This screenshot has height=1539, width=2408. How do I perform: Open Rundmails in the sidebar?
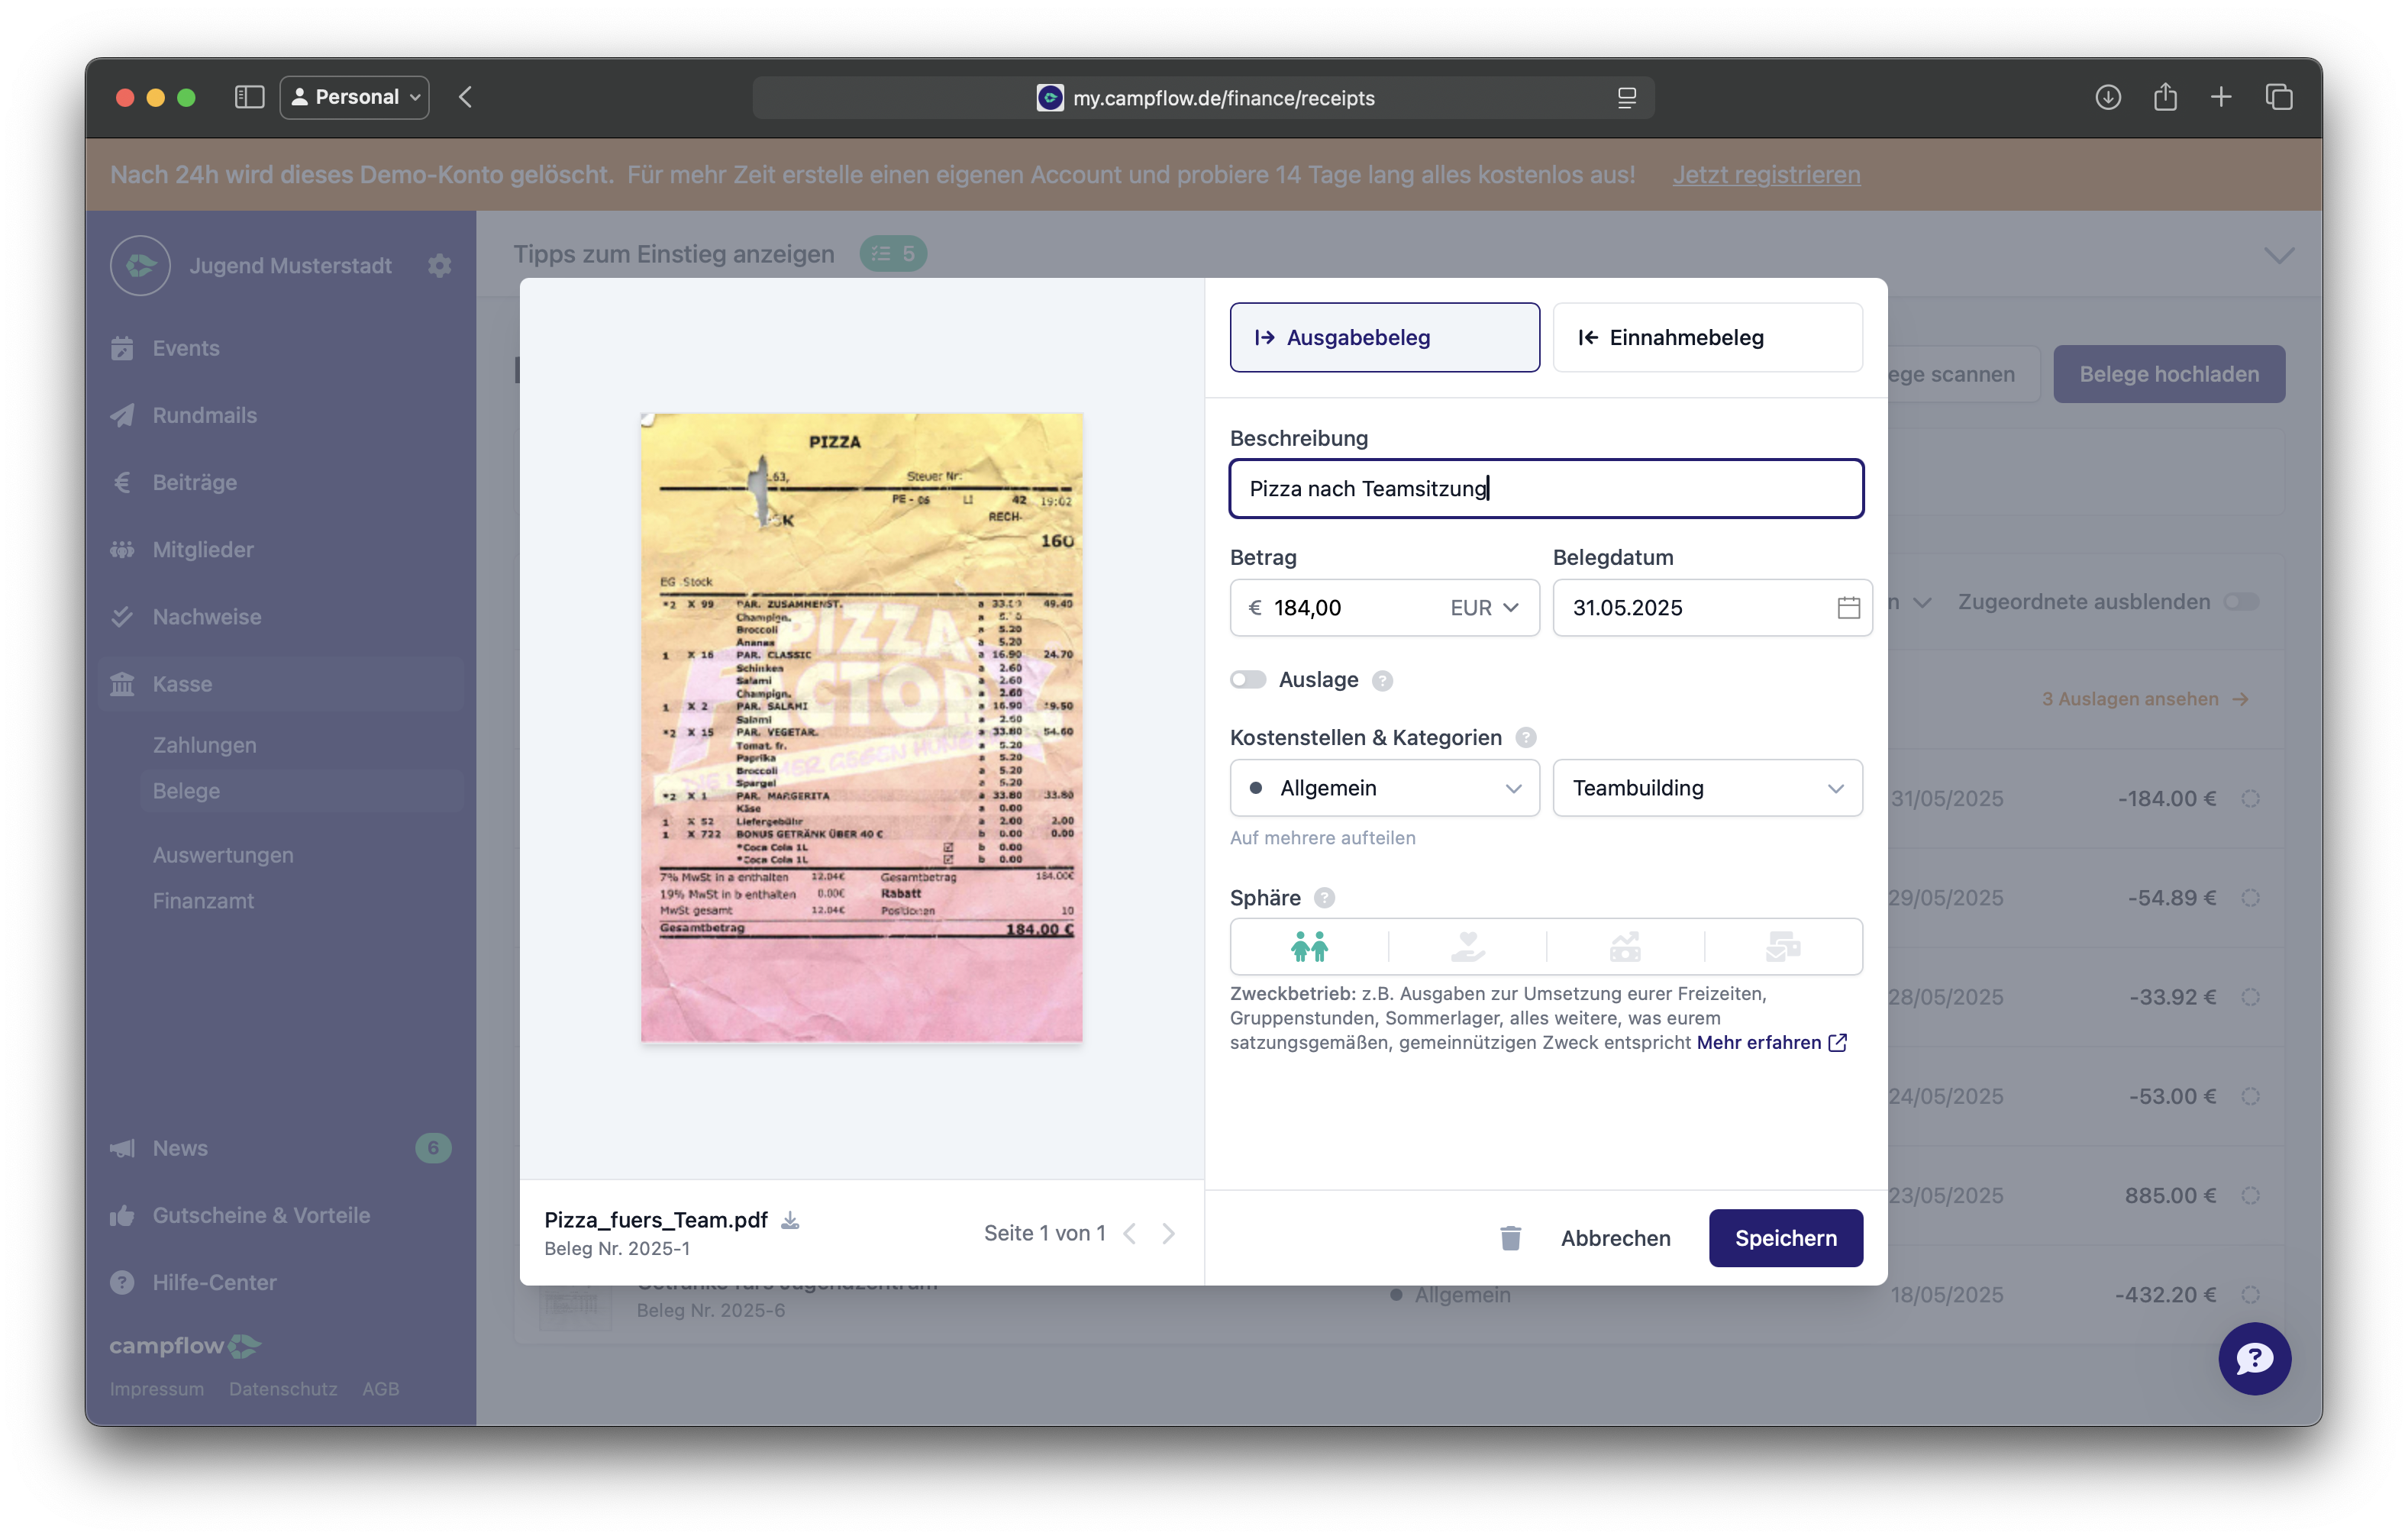pos(205,415)
